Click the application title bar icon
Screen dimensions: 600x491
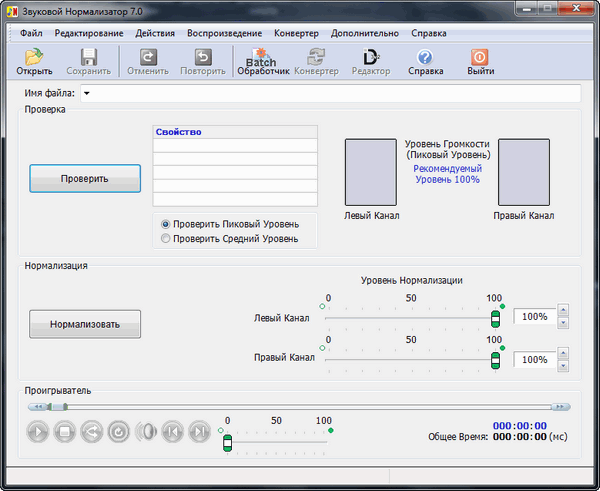coord(12,11)
